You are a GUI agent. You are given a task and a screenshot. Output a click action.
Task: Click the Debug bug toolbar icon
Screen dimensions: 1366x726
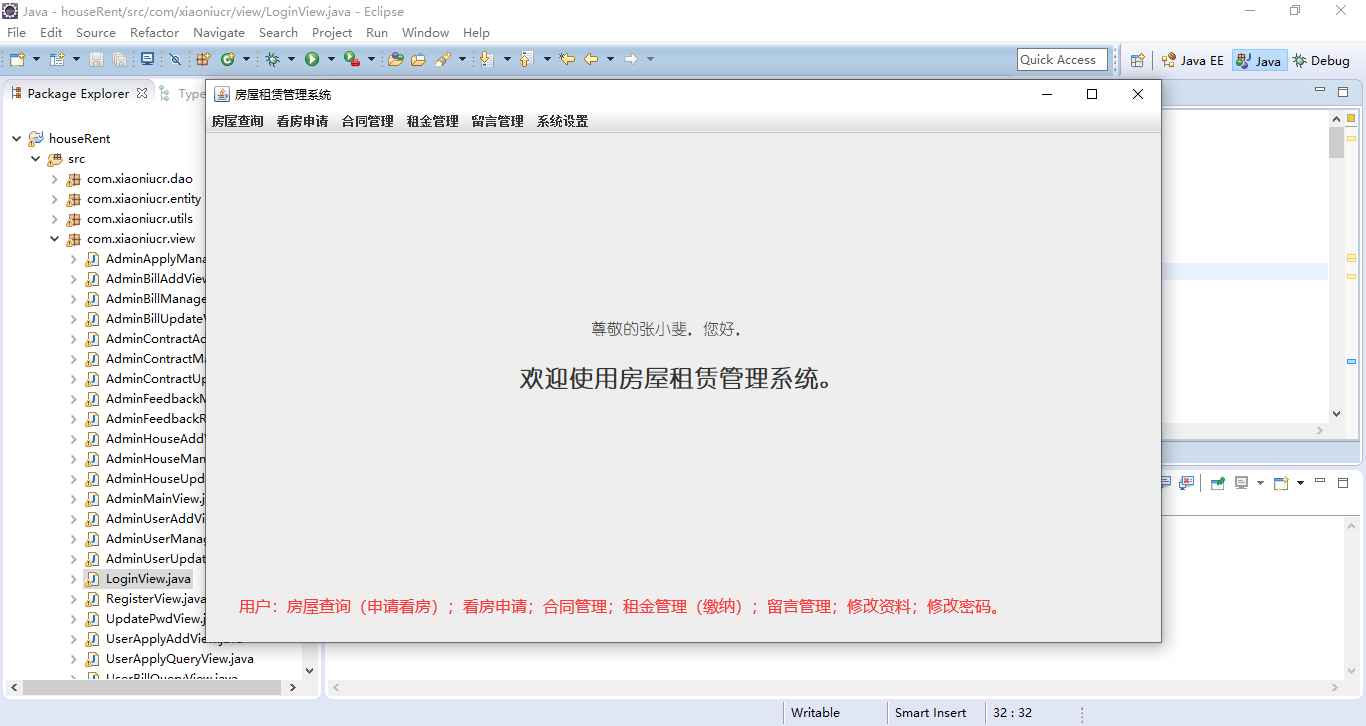click(x=272, y=59)
